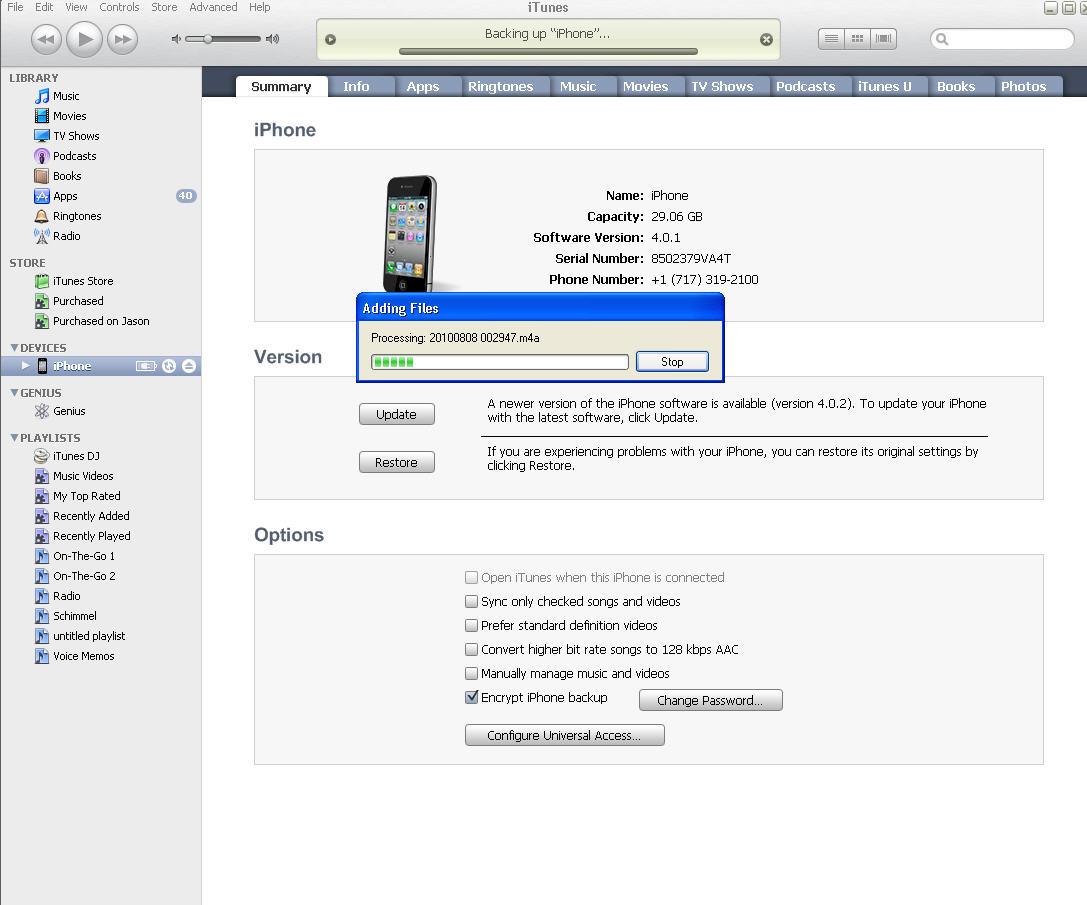This screenshot has height=905, width=1087.
Task: Enable Convert higher bit rate songs checkbox
Action: tap(471, 650)
